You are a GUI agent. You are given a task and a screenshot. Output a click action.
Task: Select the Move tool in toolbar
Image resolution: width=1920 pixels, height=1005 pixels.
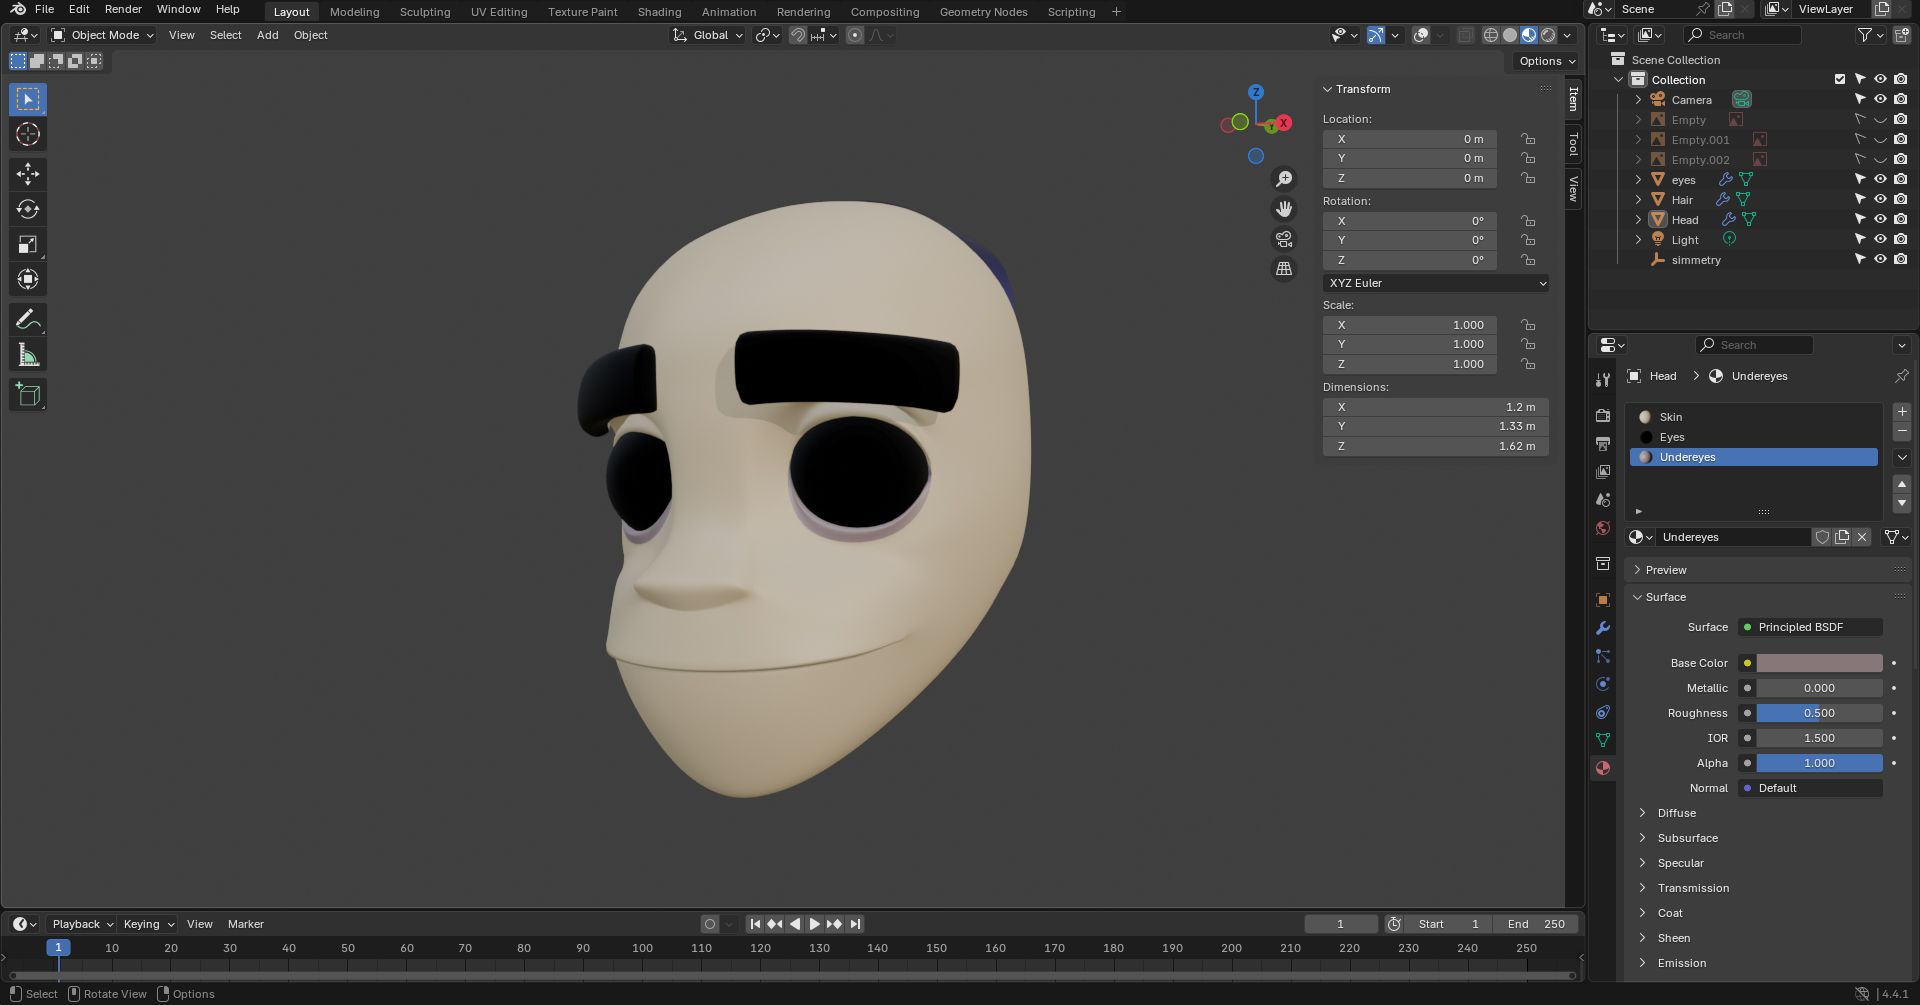coord(28,174)
